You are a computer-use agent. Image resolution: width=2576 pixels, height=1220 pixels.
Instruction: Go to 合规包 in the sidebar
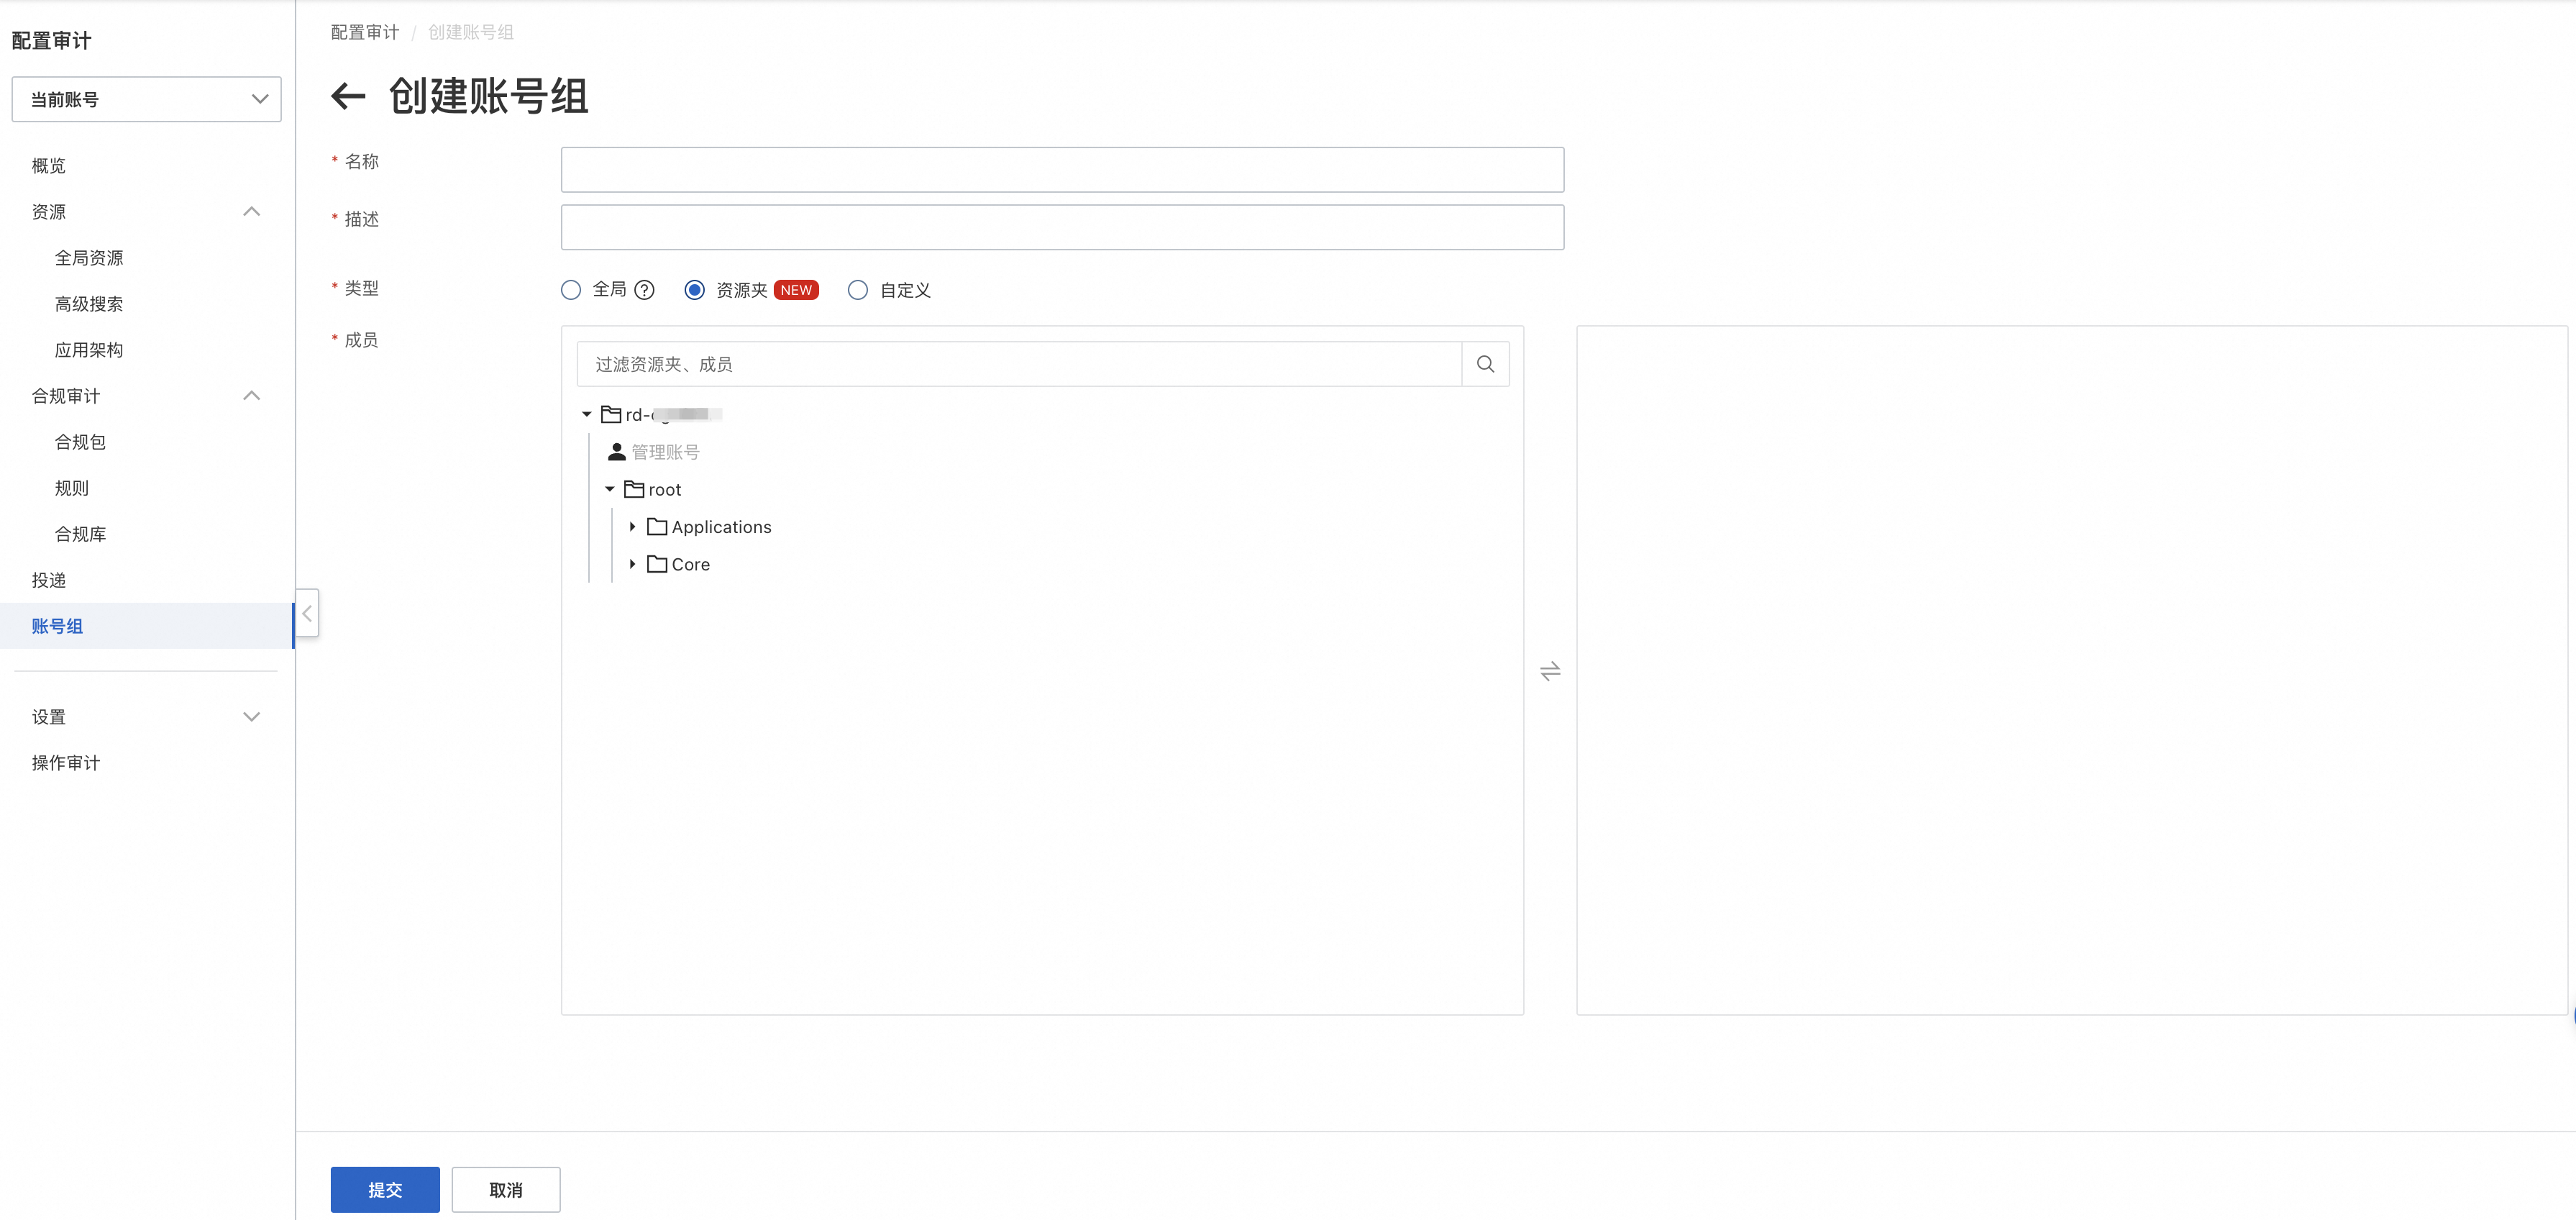80,442
